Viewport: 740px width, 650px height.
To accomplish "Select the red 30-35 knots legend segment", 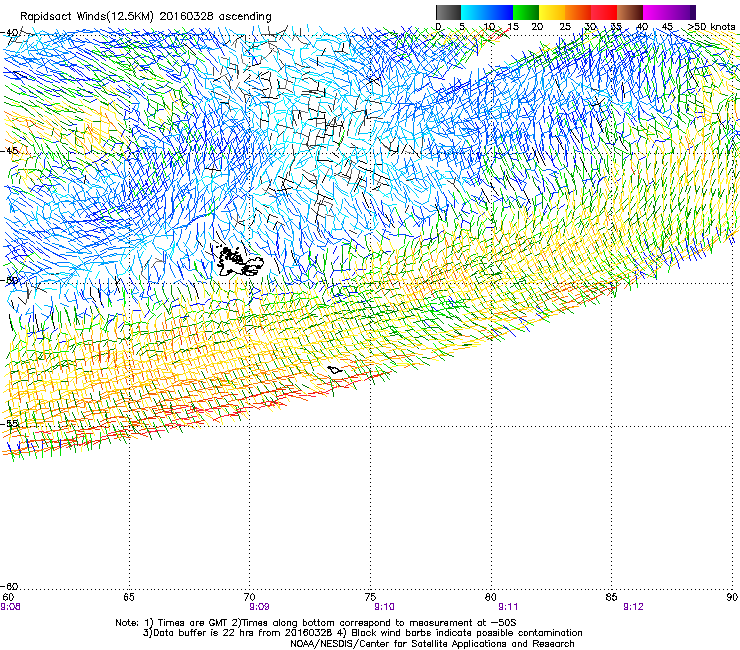I will point(604,12).
